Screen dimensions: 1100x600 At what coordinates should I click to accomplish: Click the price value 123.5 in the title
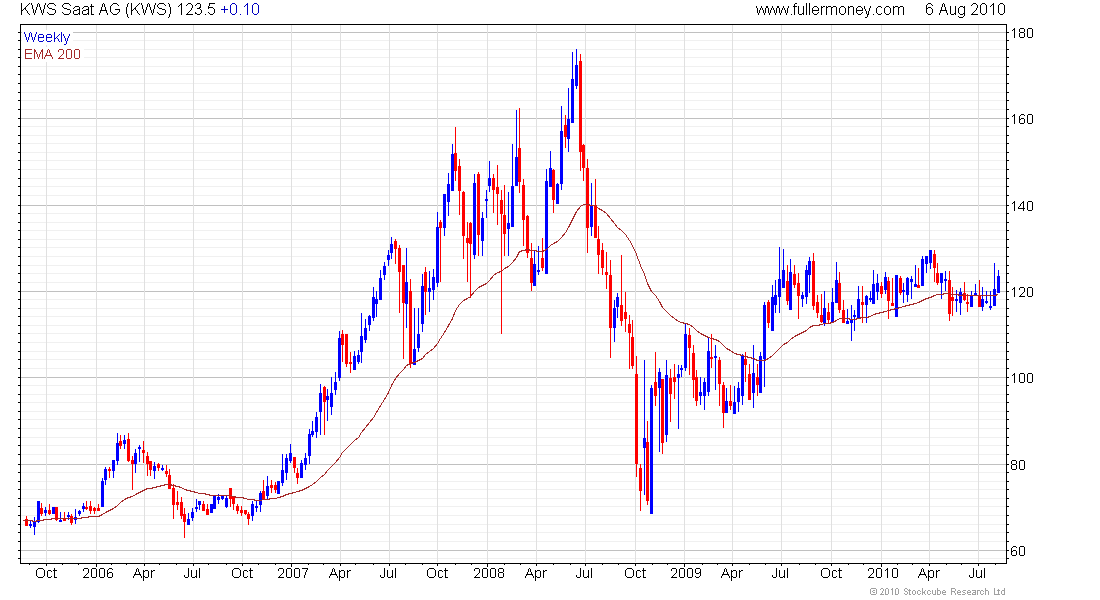(196, 10)
